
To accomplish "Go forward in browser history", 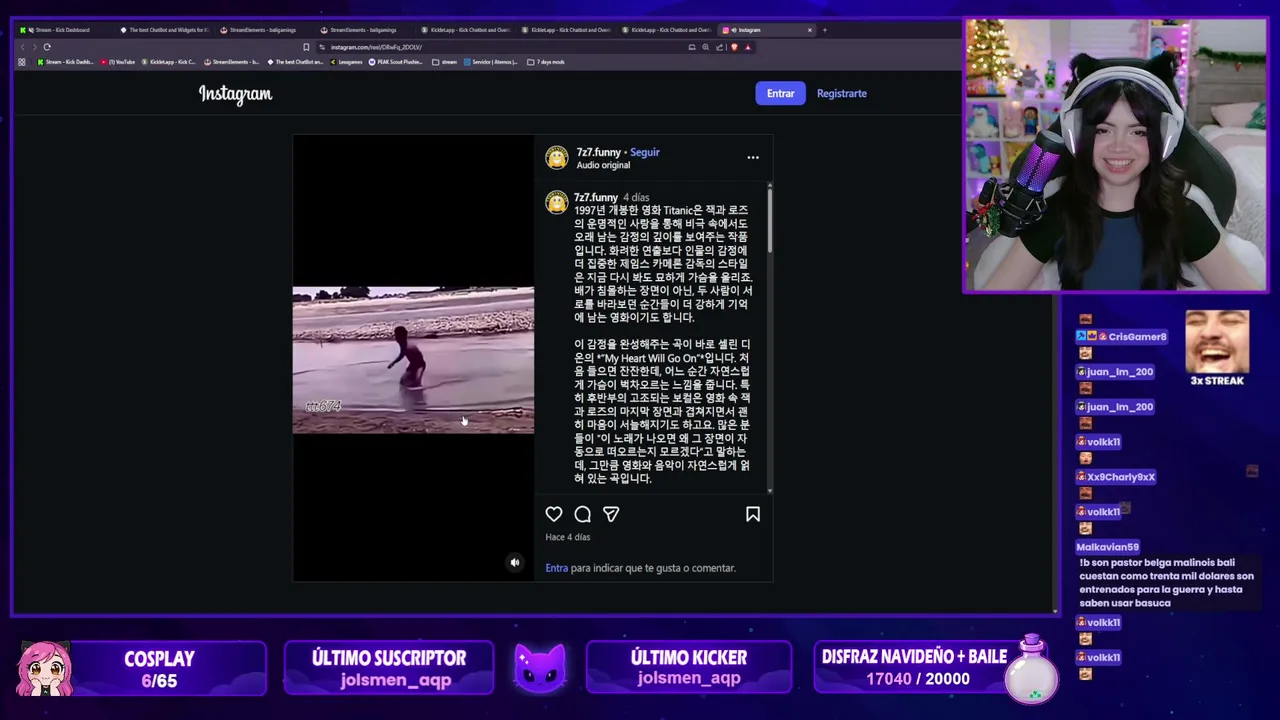I will [x=34, y=47].
